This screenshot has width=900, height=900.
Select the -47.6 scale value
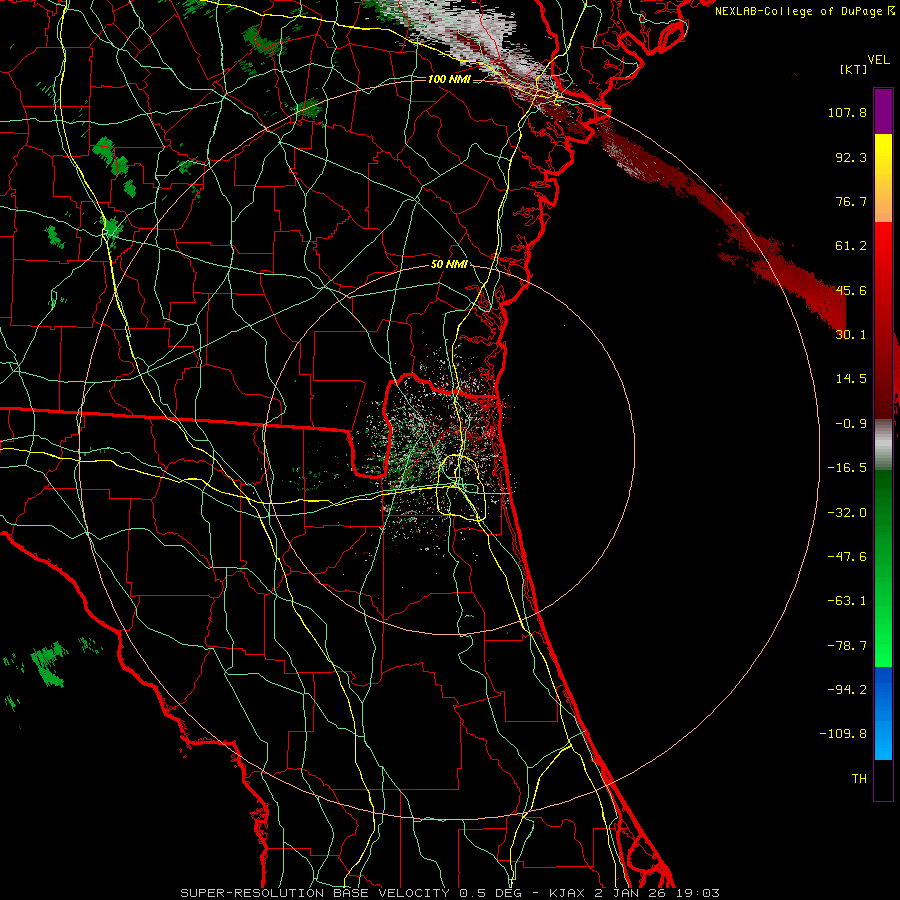[847, 557]
